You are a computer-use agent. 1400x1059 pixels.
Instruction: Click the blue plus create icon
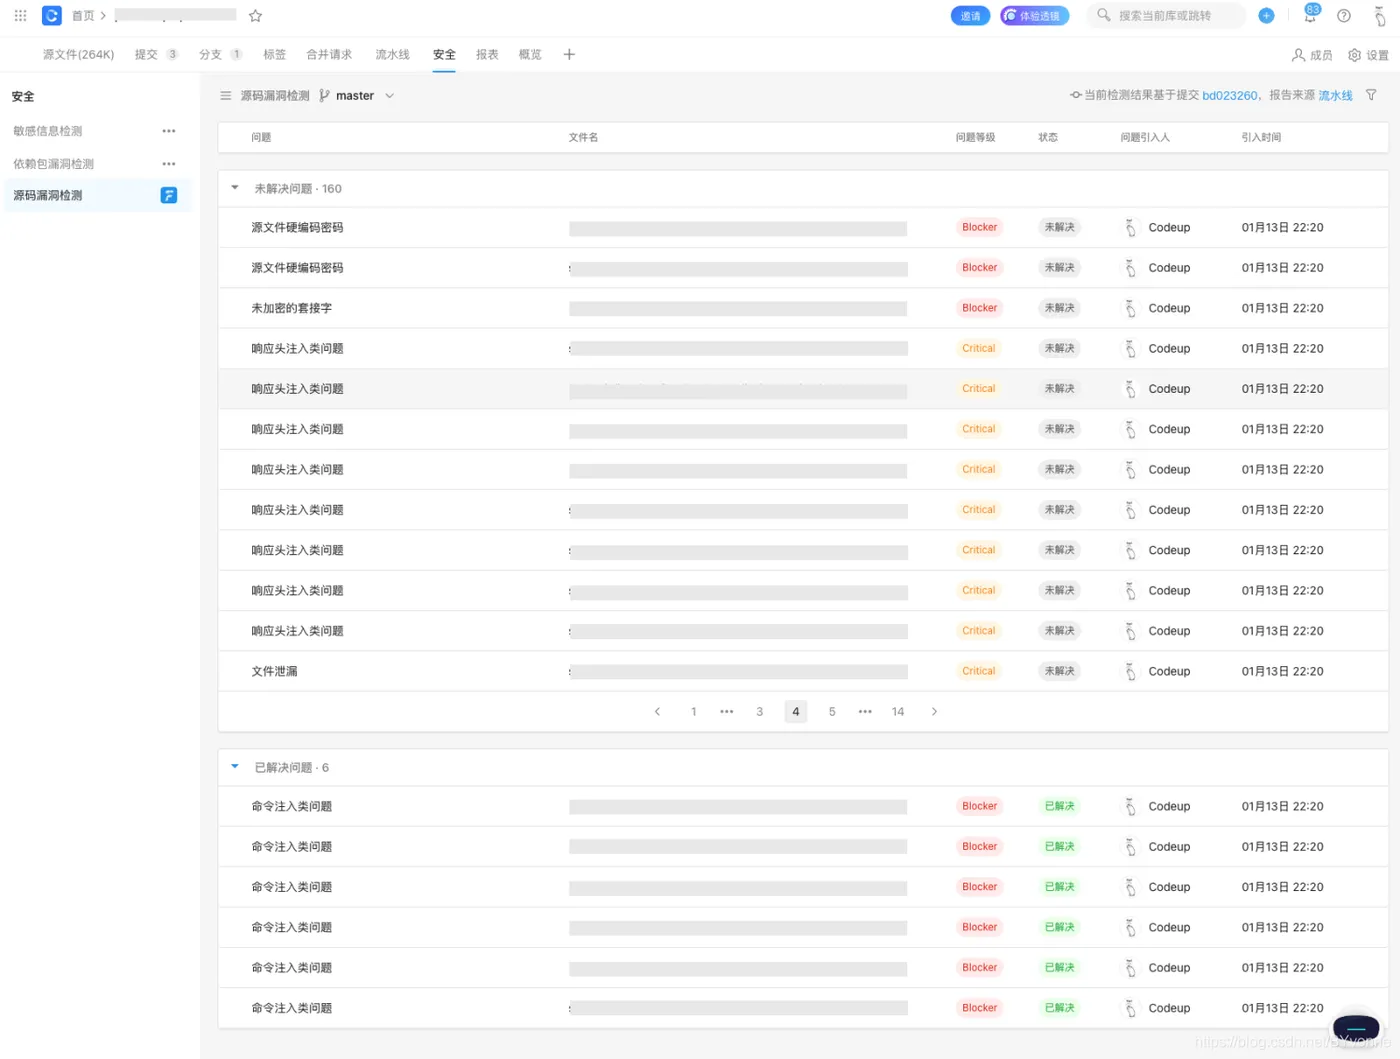coord(1266,16)
